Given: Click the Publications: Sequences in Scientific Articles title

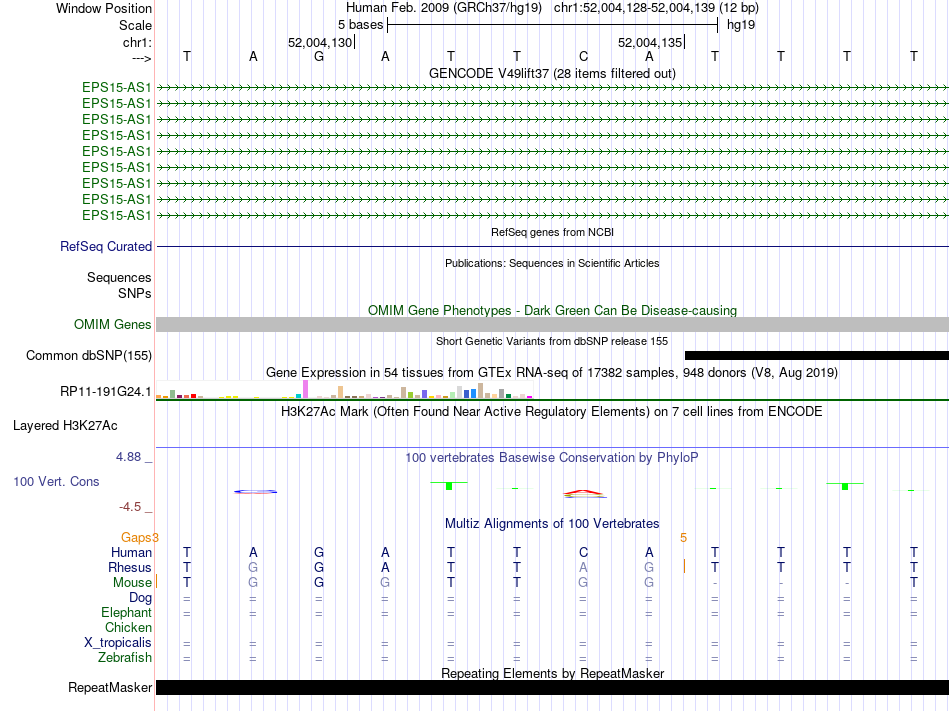Looking at the screenshot, I should pyautogui.click(x=552, y=263).
